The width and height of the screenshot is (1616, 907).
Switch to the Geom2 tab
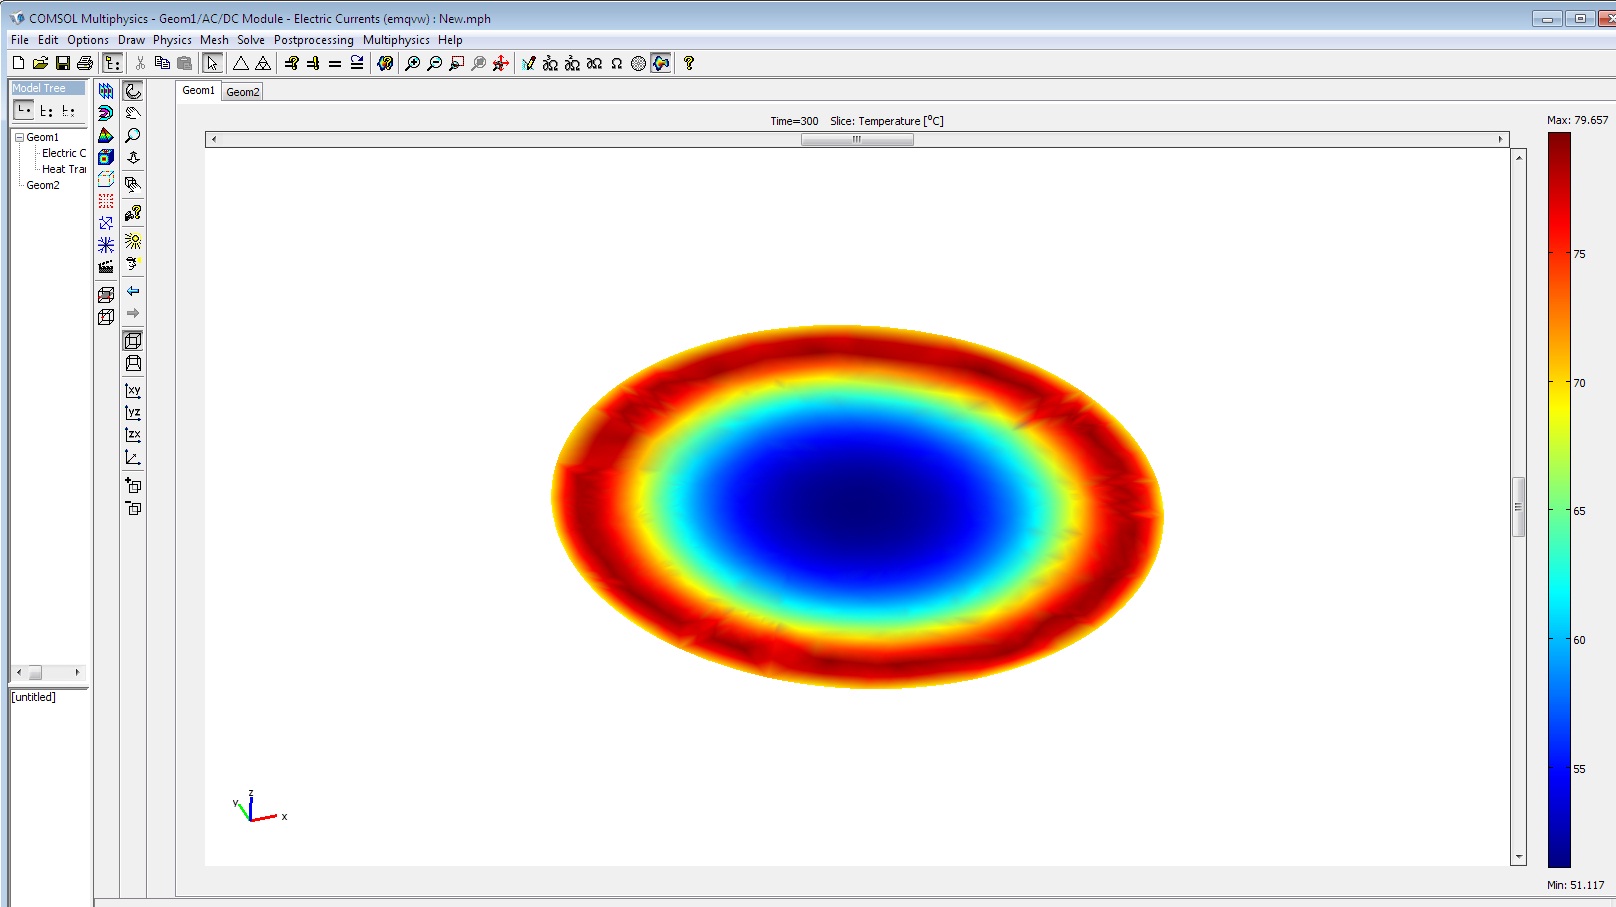[x=242, y=92]
